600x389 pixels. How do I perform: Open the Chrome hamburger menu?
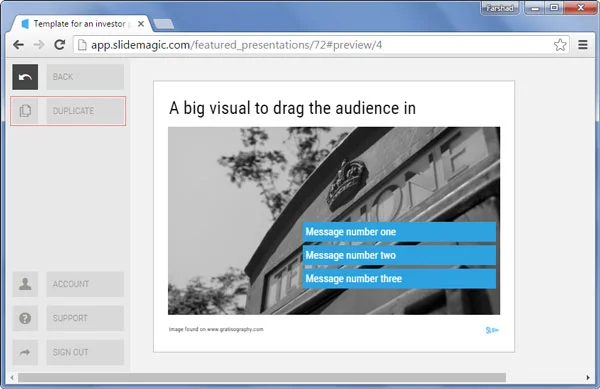click(x=583, y=45)
